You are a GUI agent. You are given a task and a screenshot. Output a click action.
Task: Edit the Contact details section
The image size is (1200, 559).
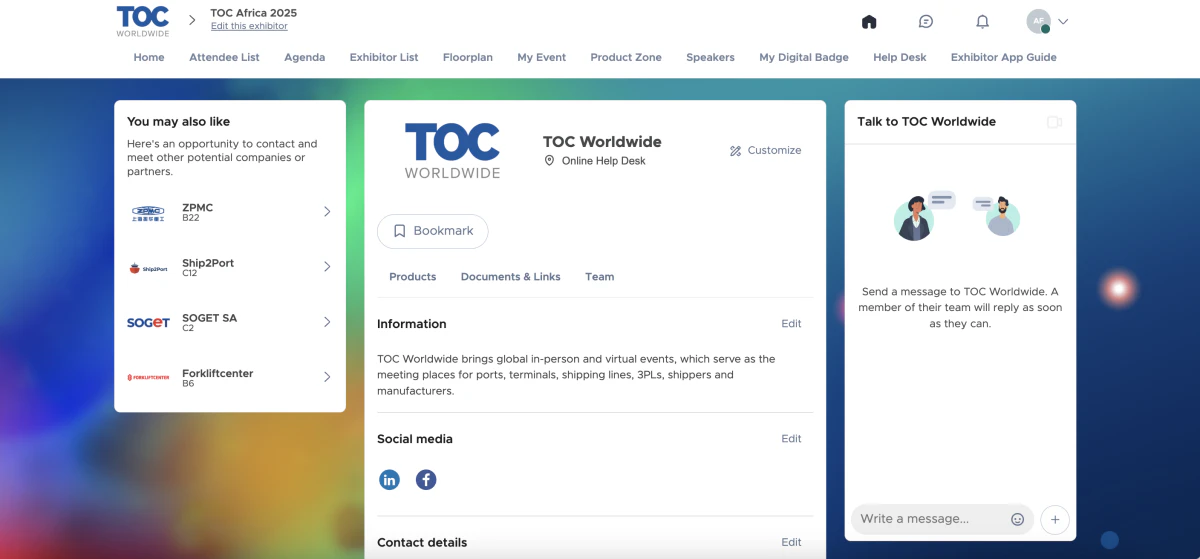(791, 543)
